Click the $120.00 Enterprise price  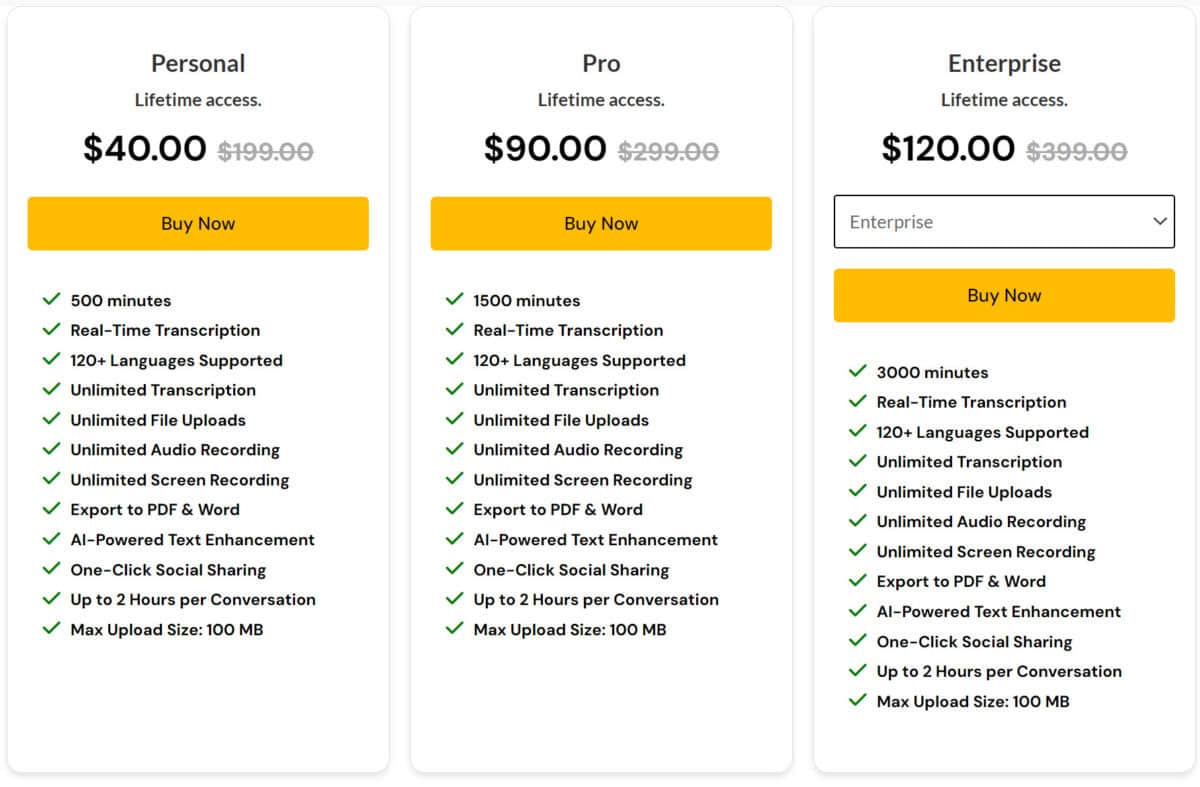948,148
